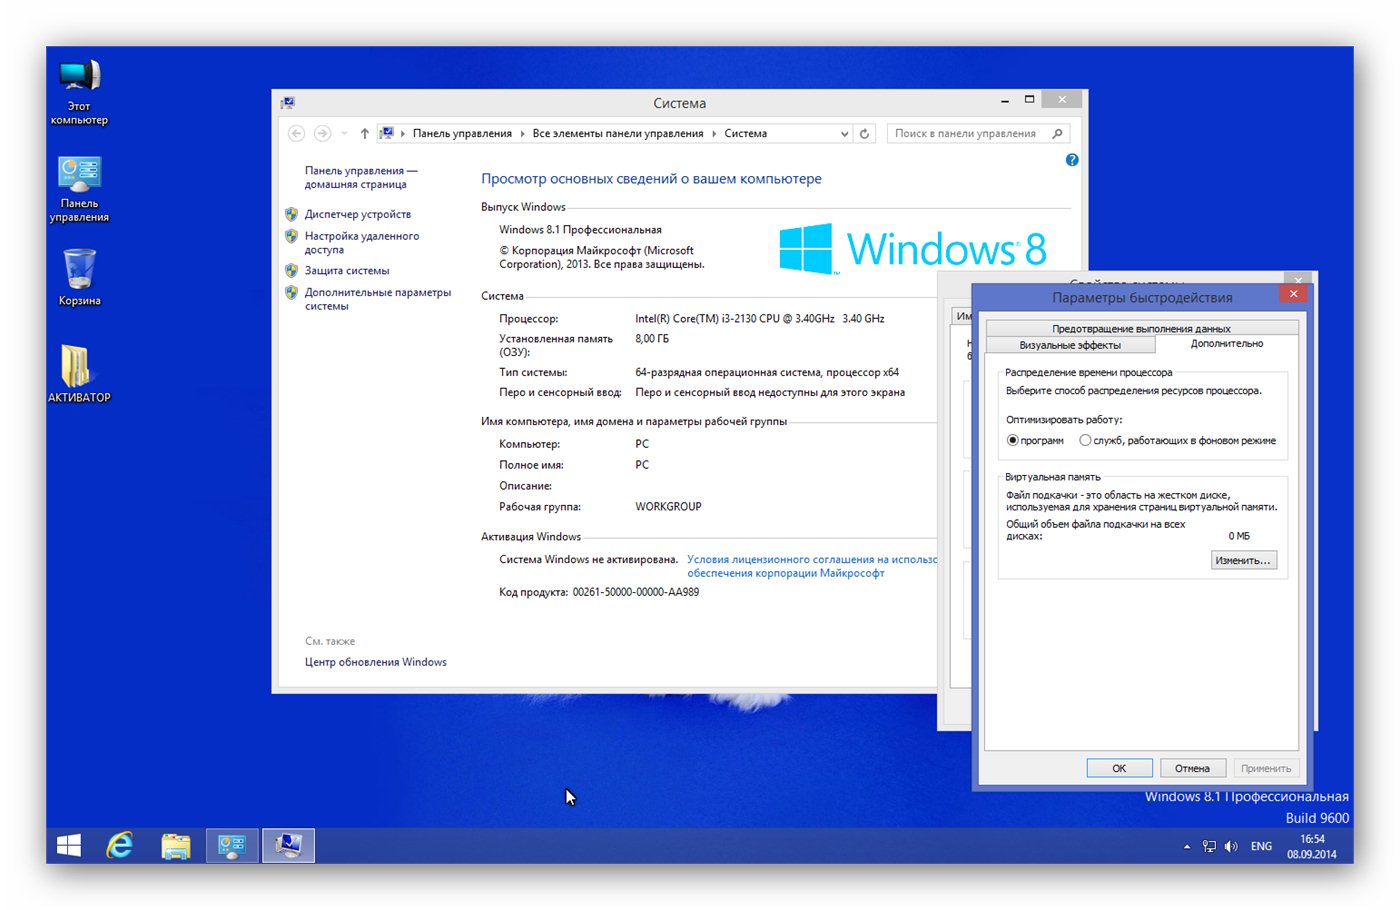
Task: Go forward in Система window
Action: click(x=322, y=133)
